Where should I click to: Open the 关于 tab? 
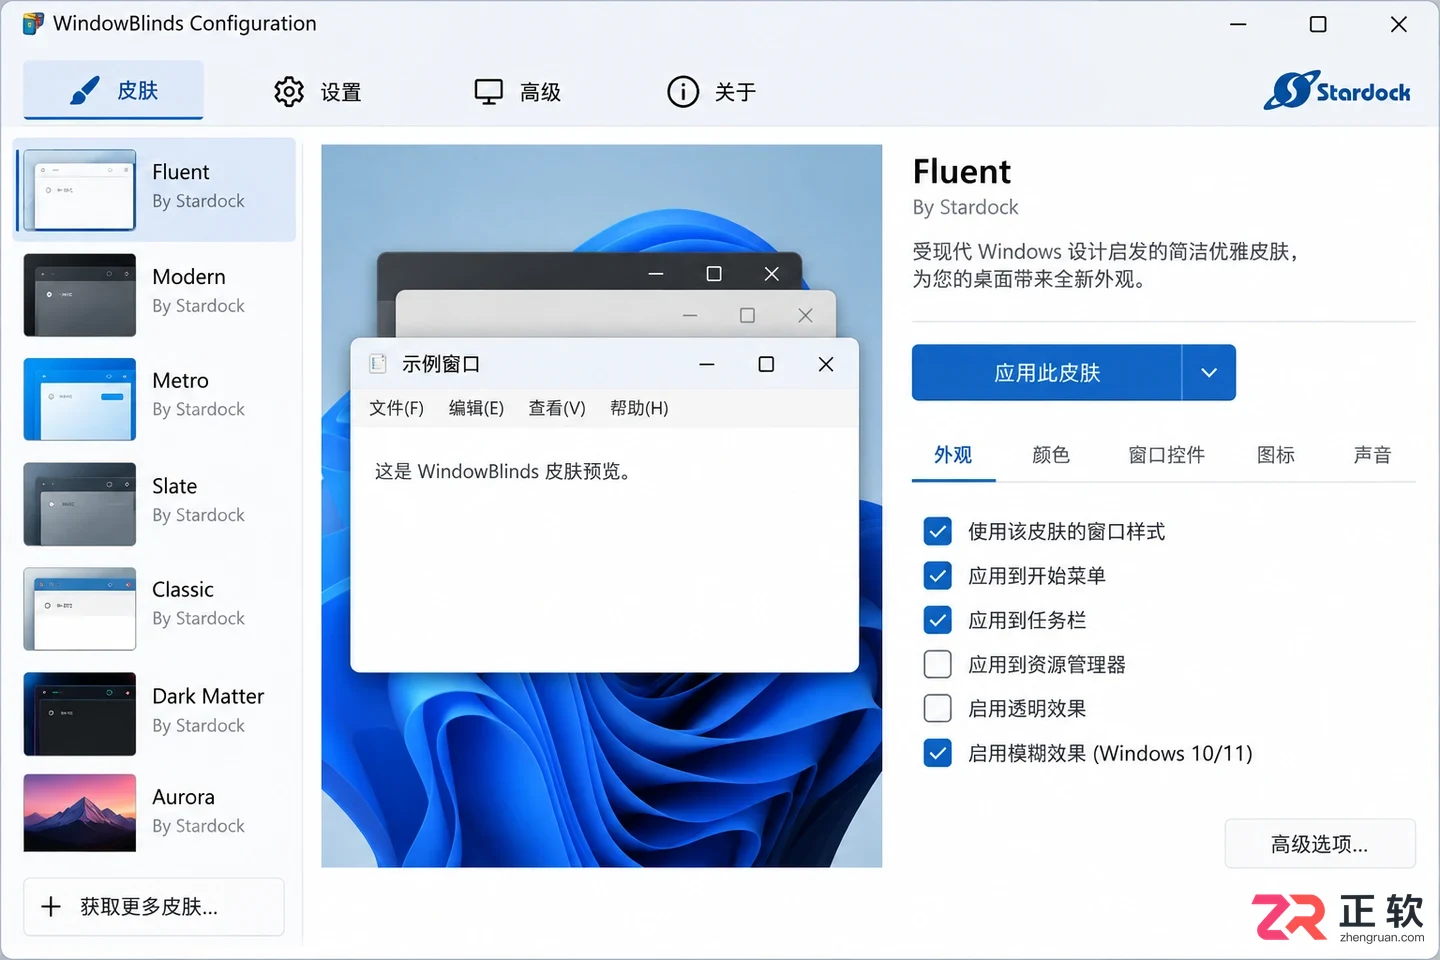(x=713, y=92)
